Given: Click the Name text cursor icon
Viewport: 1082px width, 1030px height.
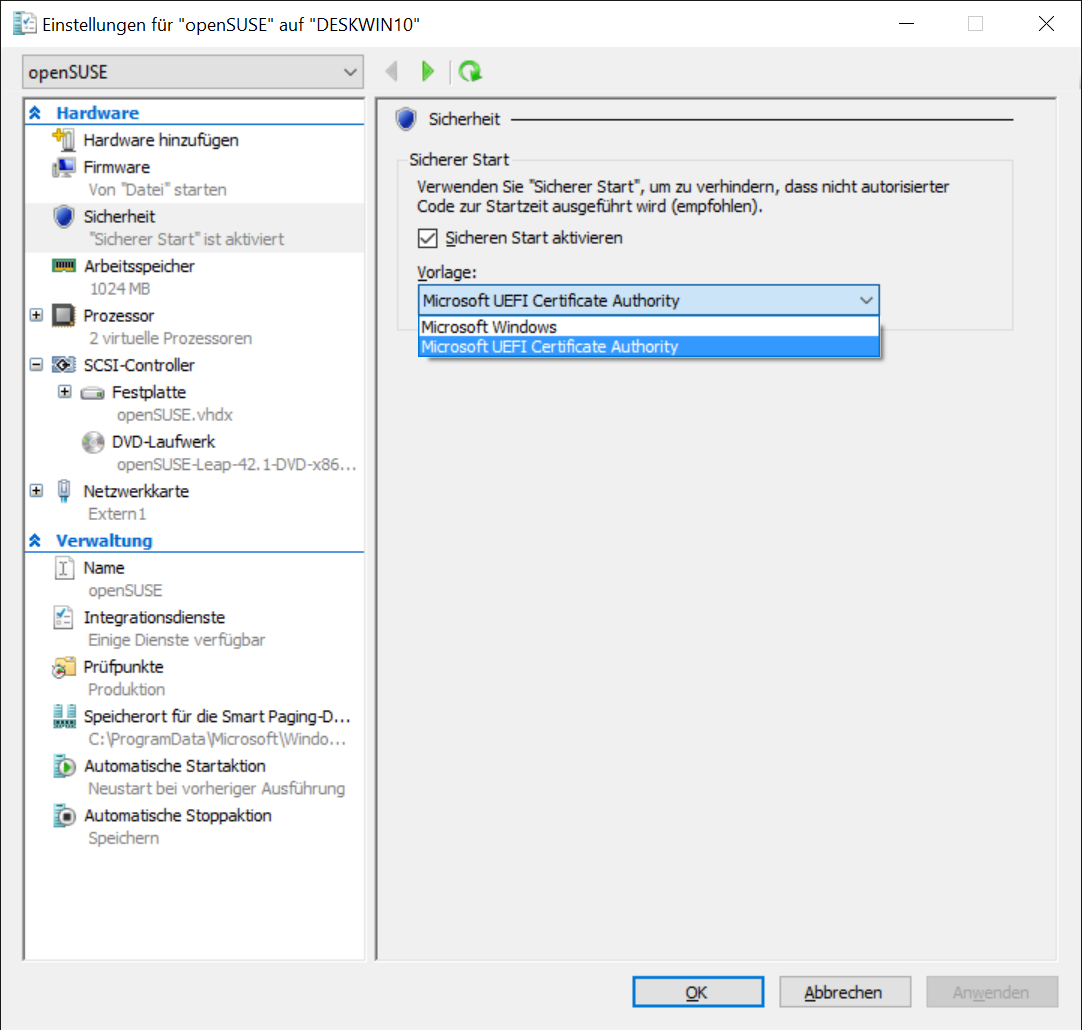Looking at the screenshot, I should (64, 568).
